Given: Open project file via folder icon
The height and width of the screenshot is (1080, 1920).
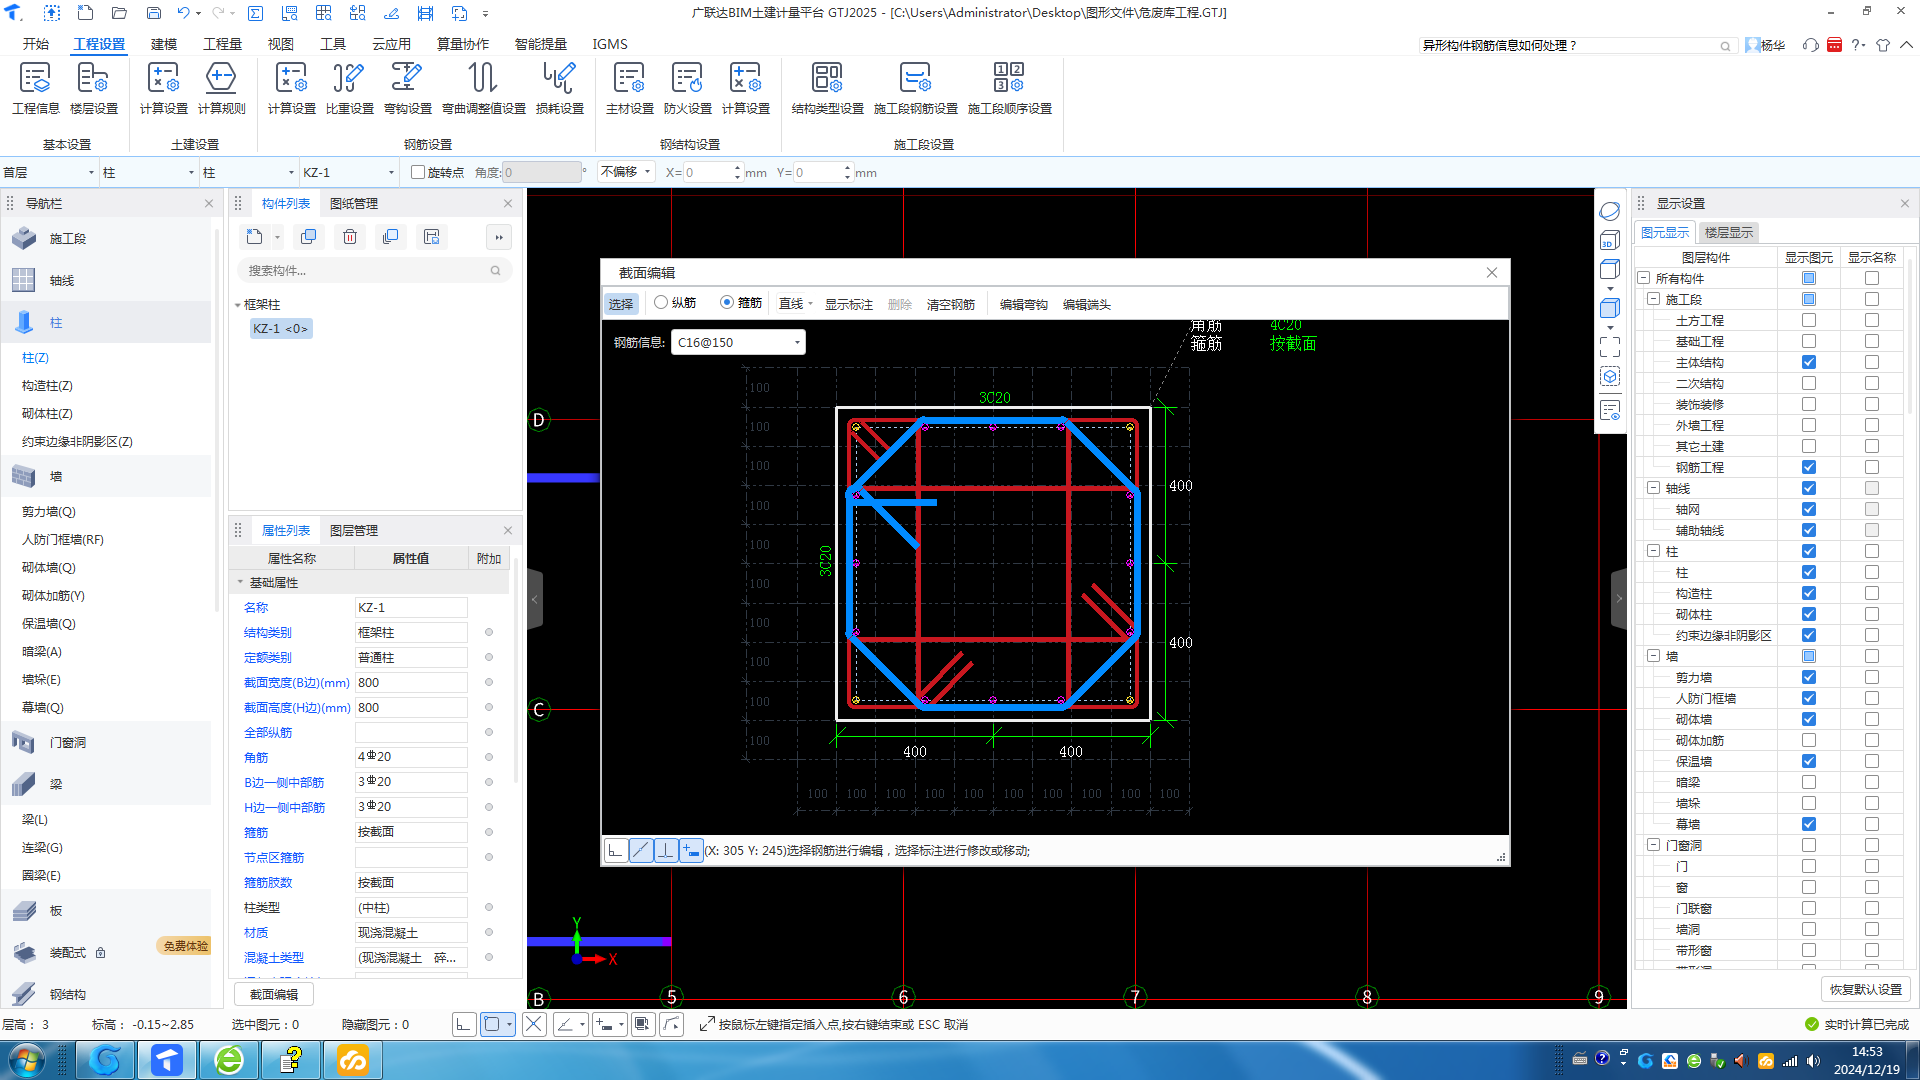Looking at the screenshot, I should click(x=119, y=13).
